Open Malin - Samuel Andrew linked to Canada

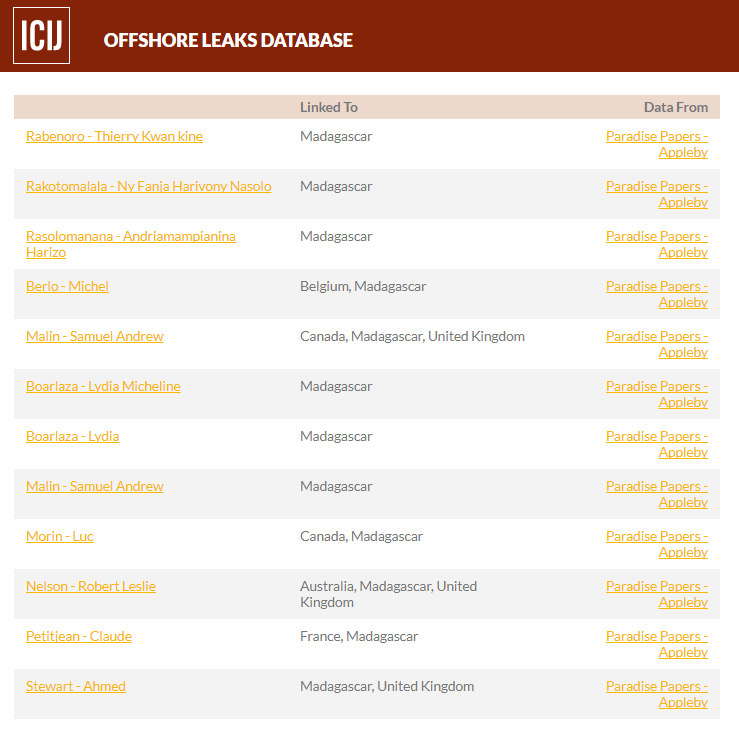click(95, 336)
